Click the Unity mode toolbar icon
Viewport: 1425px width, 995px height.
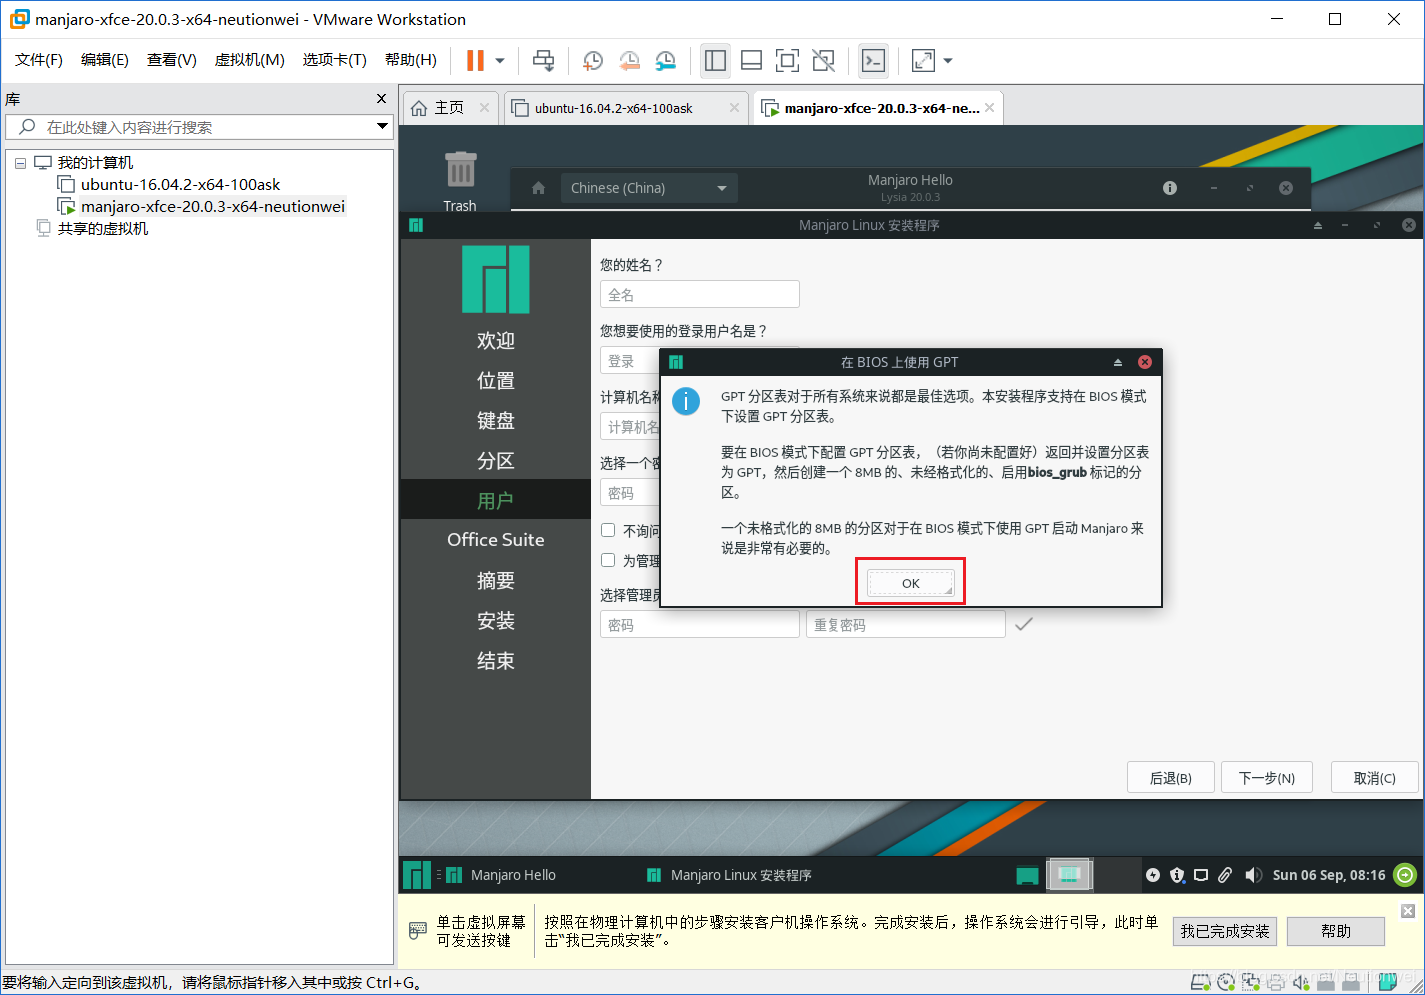(x=823, y=61)
